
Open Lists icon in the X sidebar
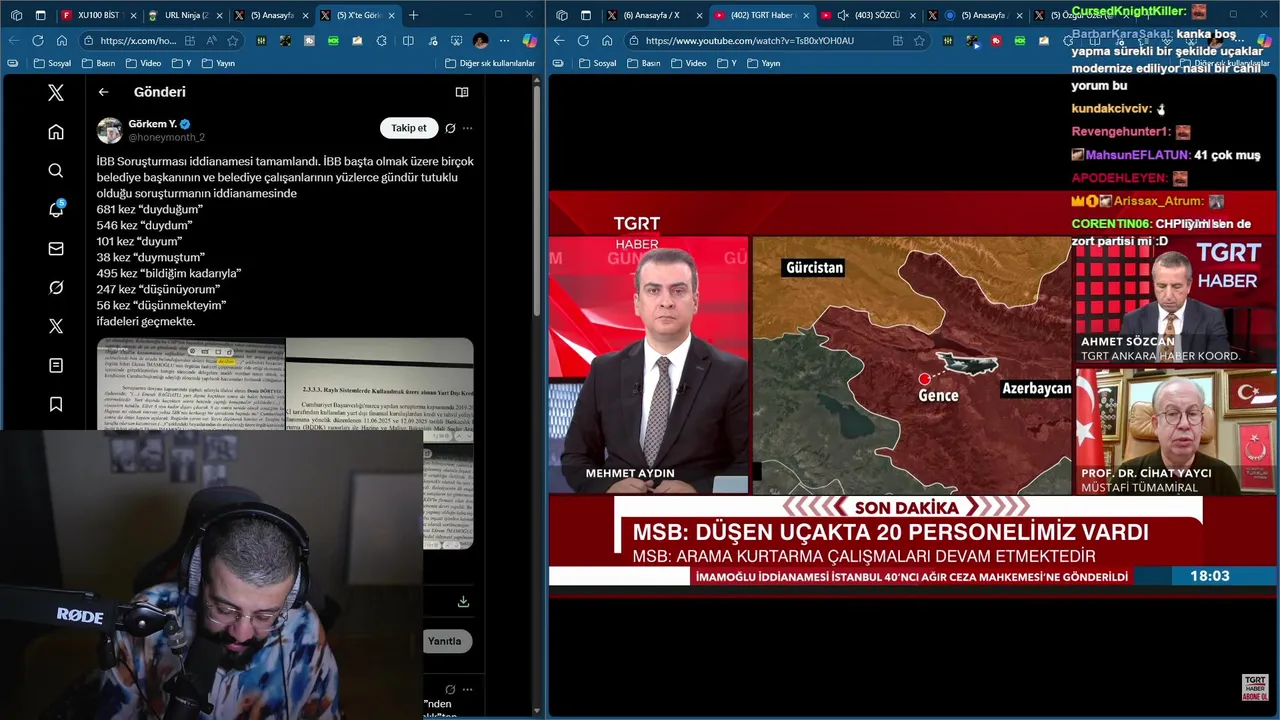56,365
